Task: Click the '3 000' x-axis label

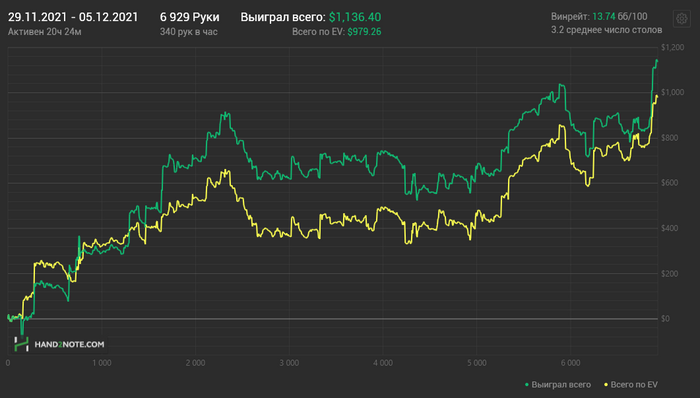Action: click(x=289, y=363)
